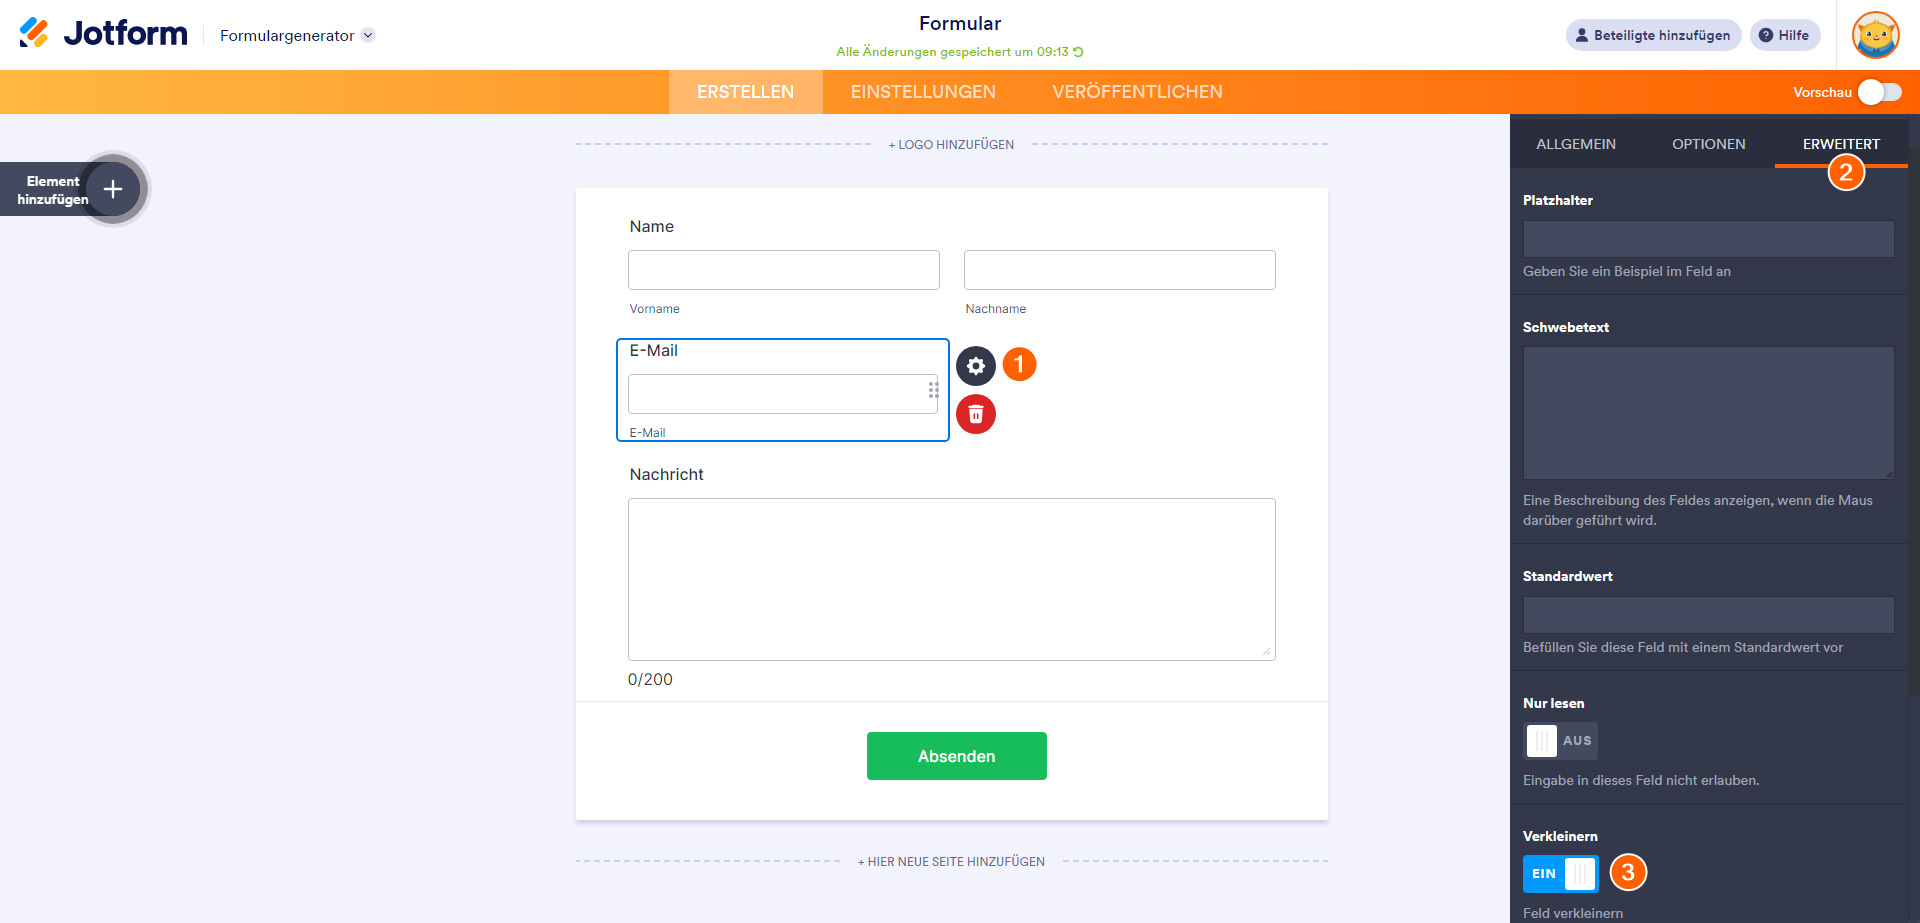The image size is (1920, 923).
Task: Click Beteiligte hinzufügen button
Action: pos(1653,35)
